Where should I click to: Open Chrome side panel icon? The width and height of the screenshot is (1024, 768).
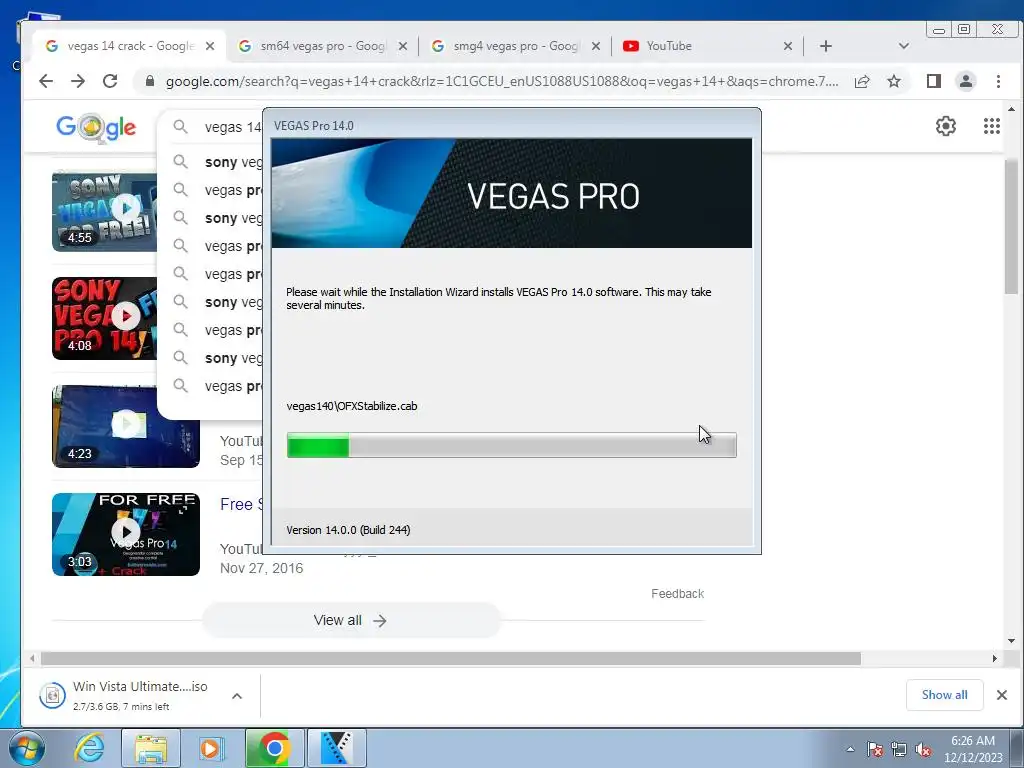coord(934,81)
